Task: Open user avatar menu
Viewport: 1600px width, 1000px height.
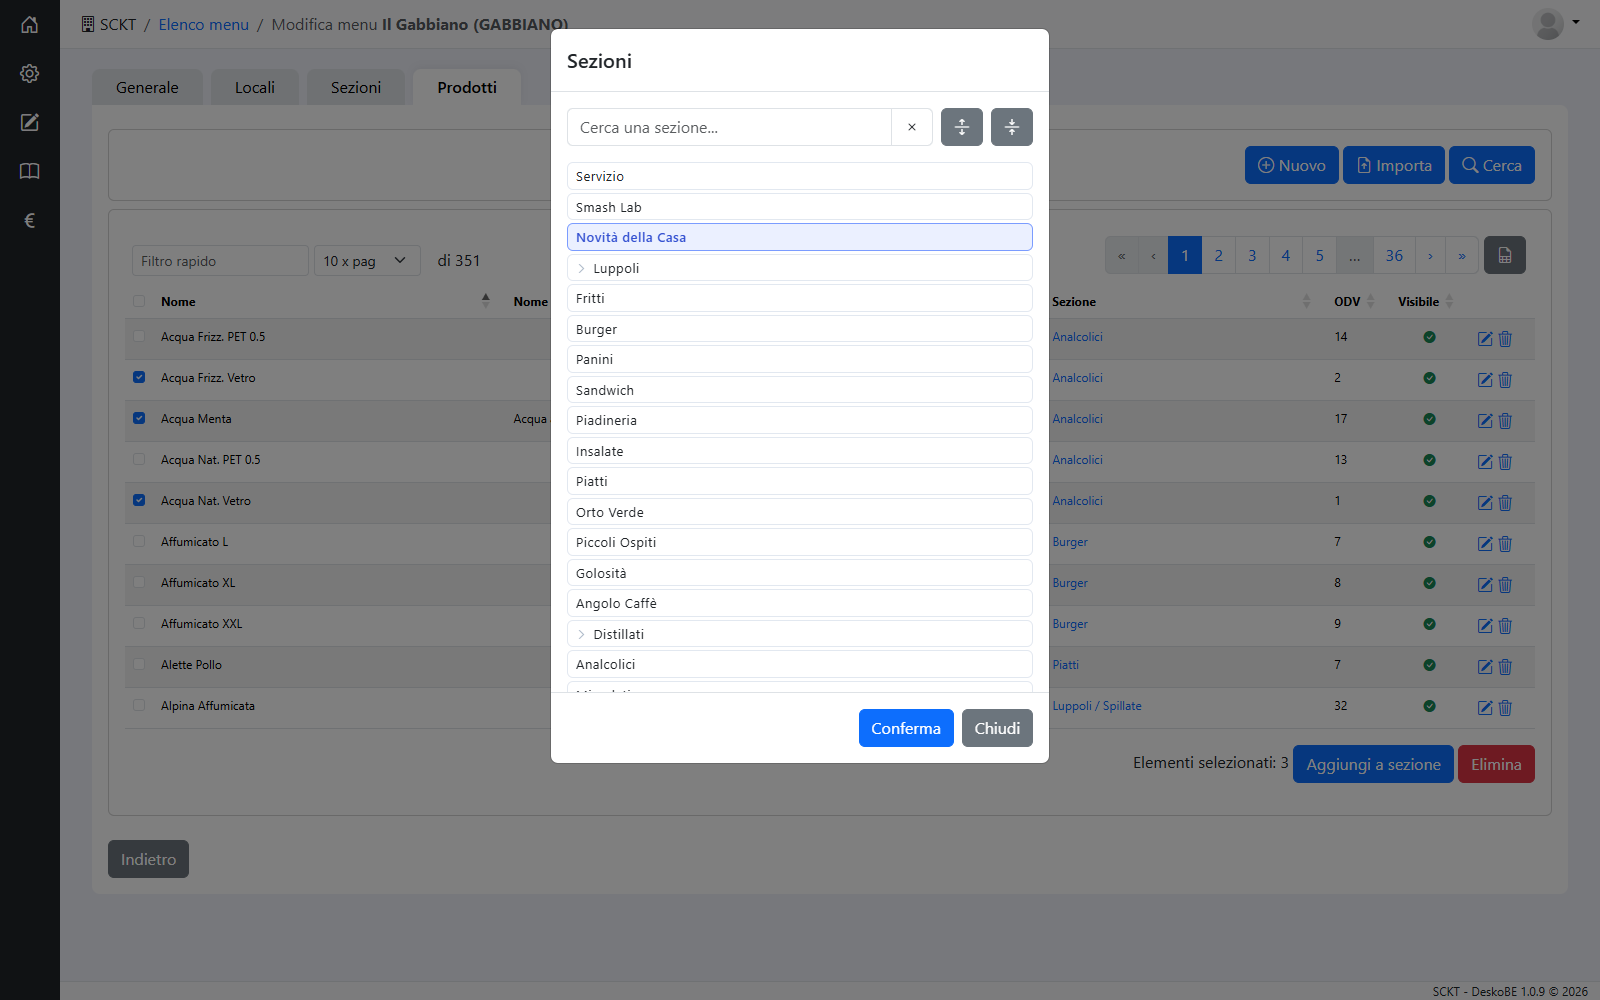Action: pos(1556,24)
